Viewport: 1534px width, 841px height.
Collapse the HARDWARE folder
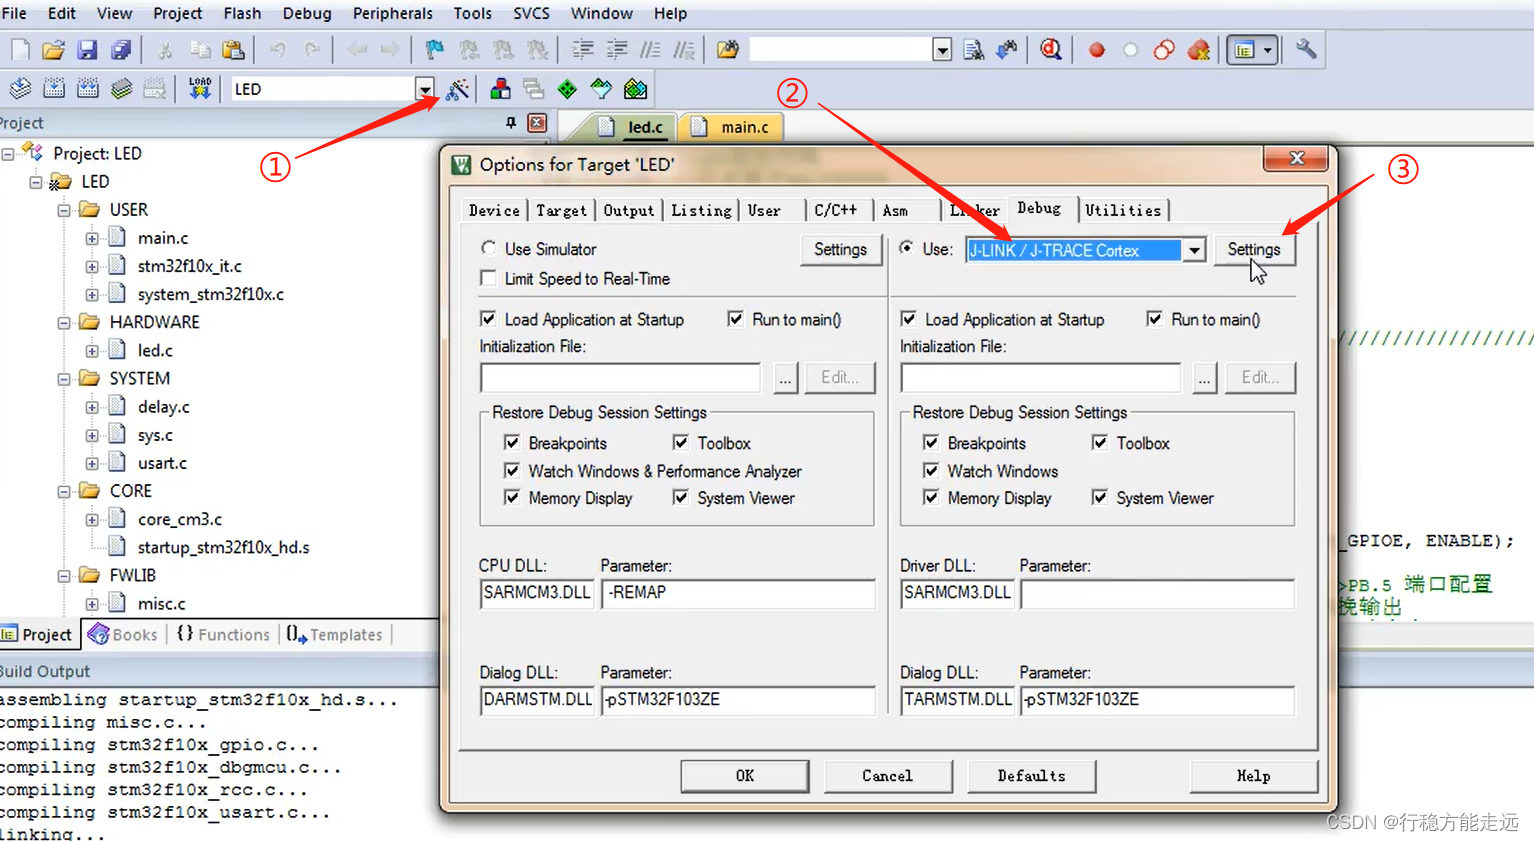pos(64,323)
